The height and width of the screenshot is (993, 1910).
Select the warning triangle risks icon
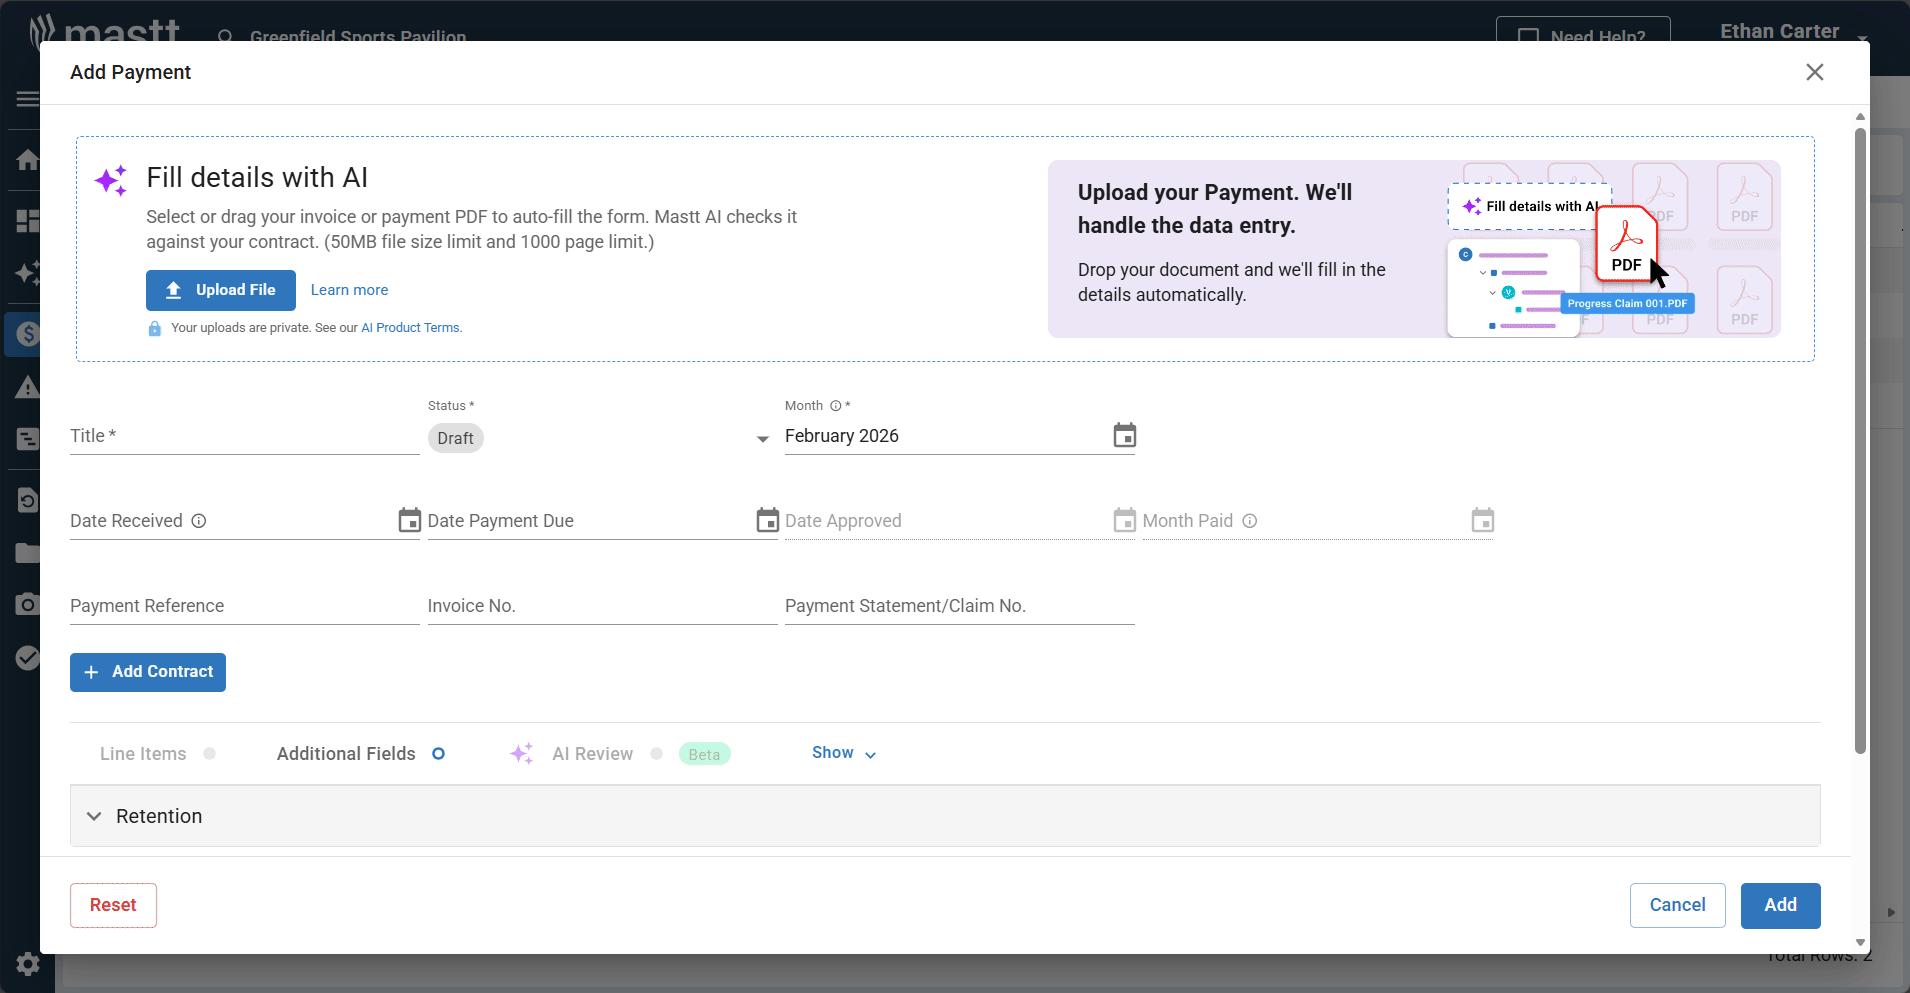tap(28, 387)
